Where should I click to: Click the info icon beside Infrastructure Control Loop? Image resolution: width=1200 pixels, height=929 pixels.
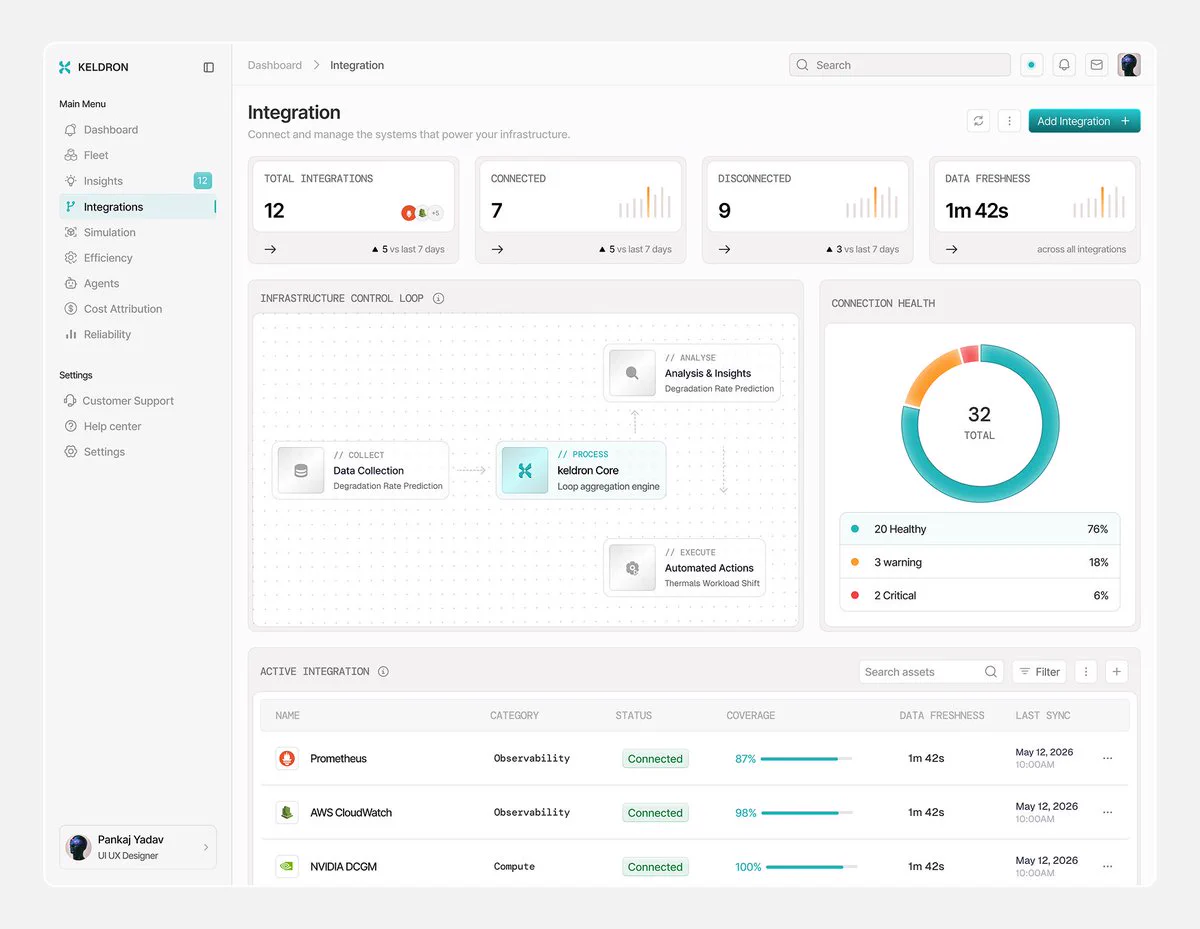438,298
